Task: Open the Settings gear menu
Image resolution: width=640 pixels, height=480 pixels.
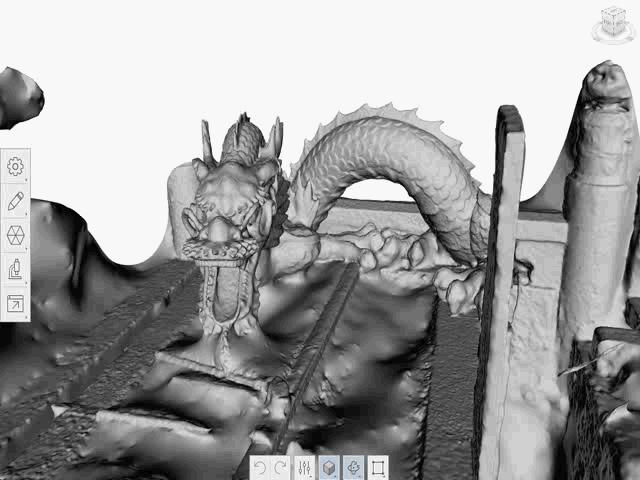Action: (15, 166)
